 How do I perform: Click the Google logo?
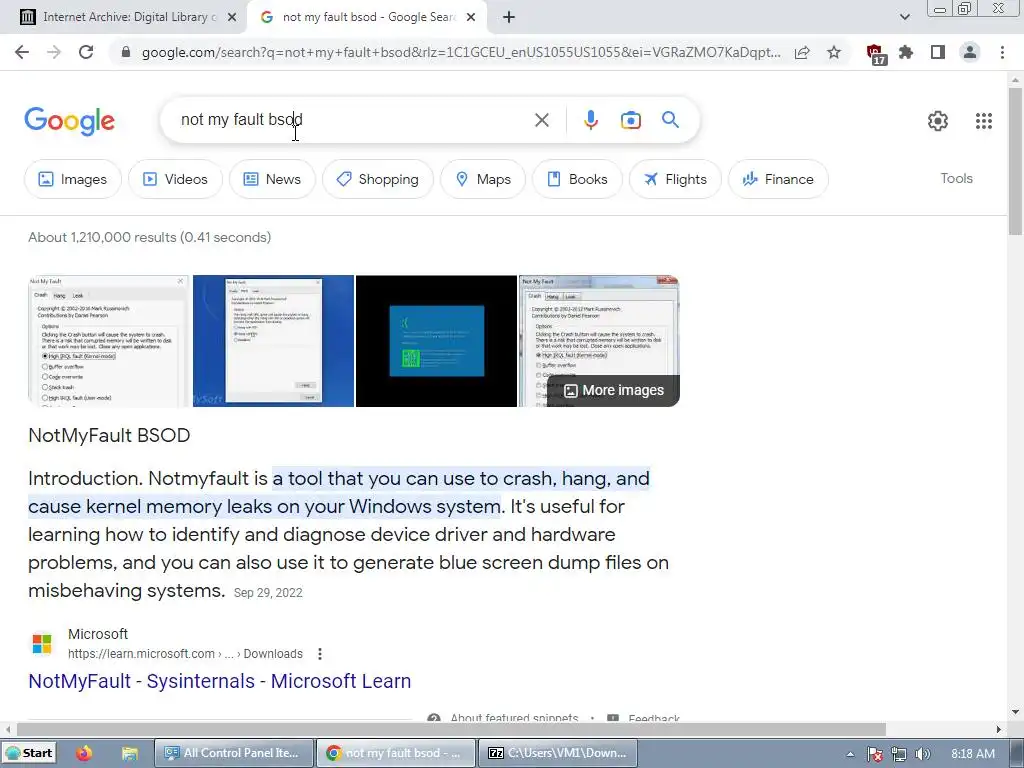coord(70,121)
